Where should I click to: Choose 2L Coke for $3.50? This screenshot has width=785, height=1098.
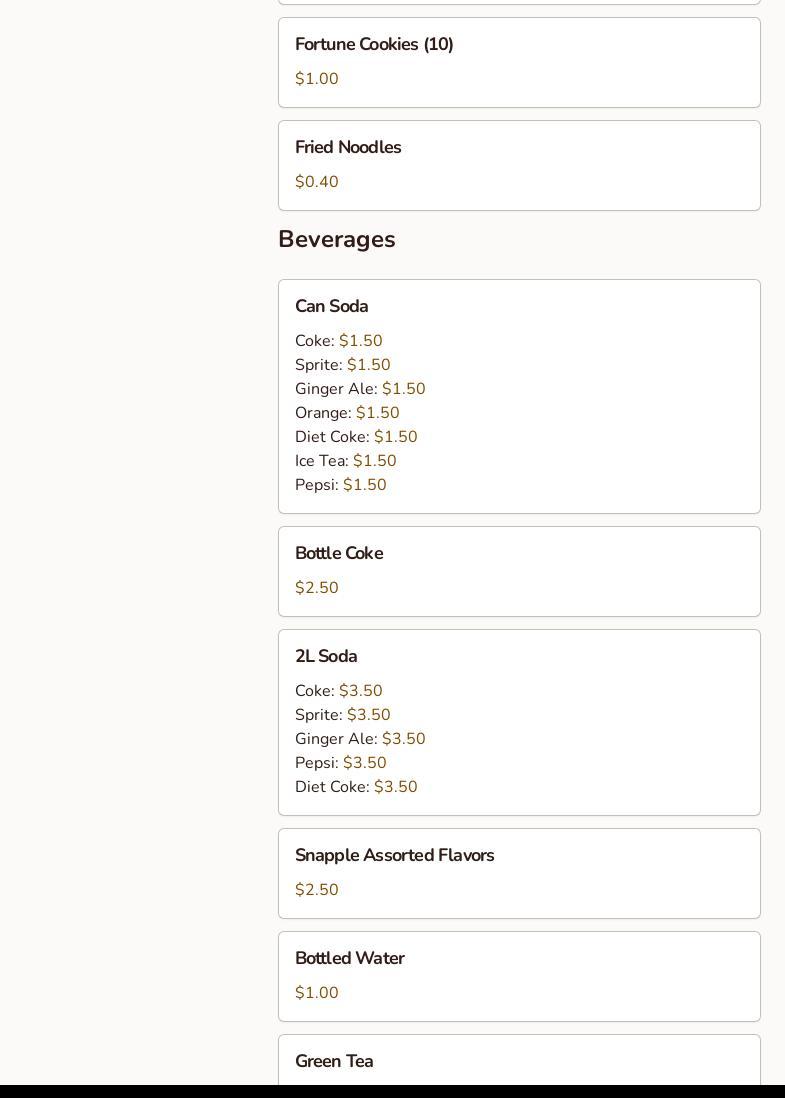(x=338, y=691)
